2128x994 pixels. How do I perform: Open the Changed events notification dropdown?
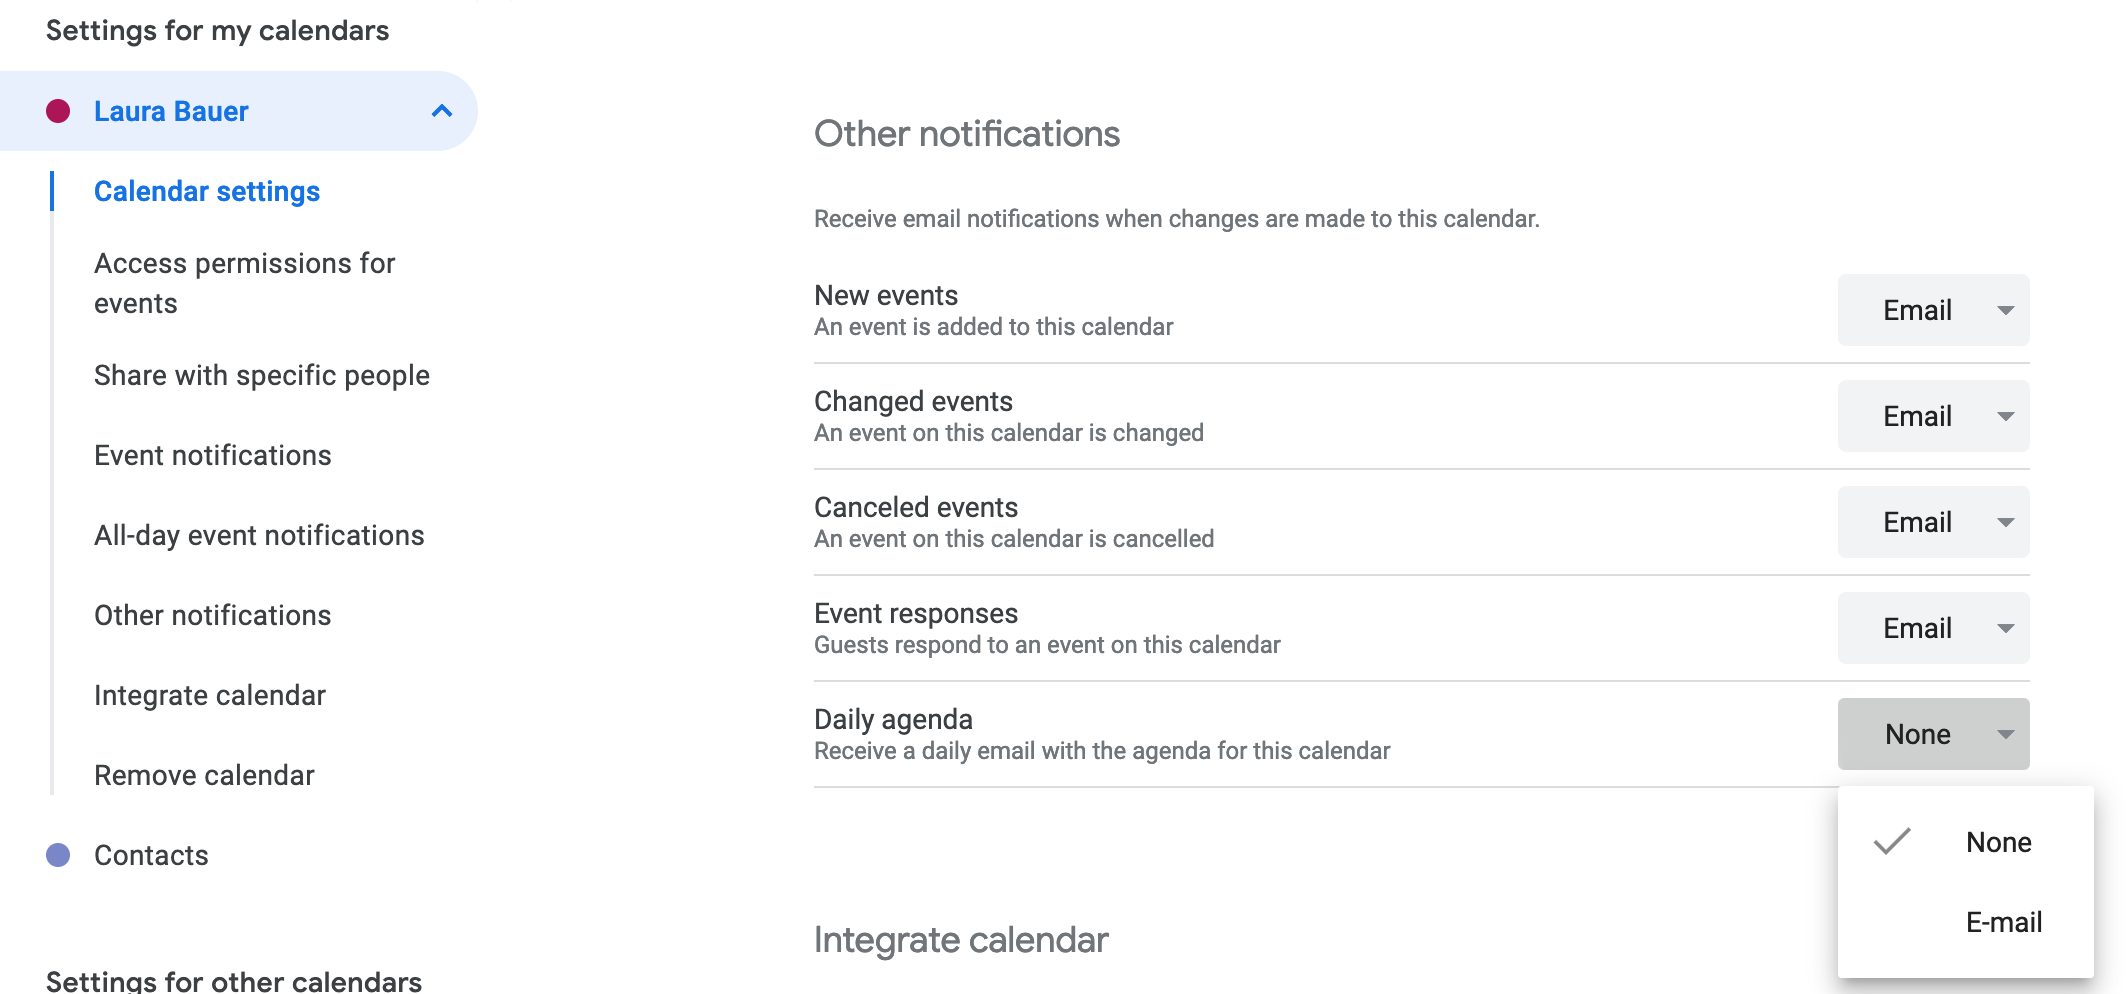click(1932, 416)
